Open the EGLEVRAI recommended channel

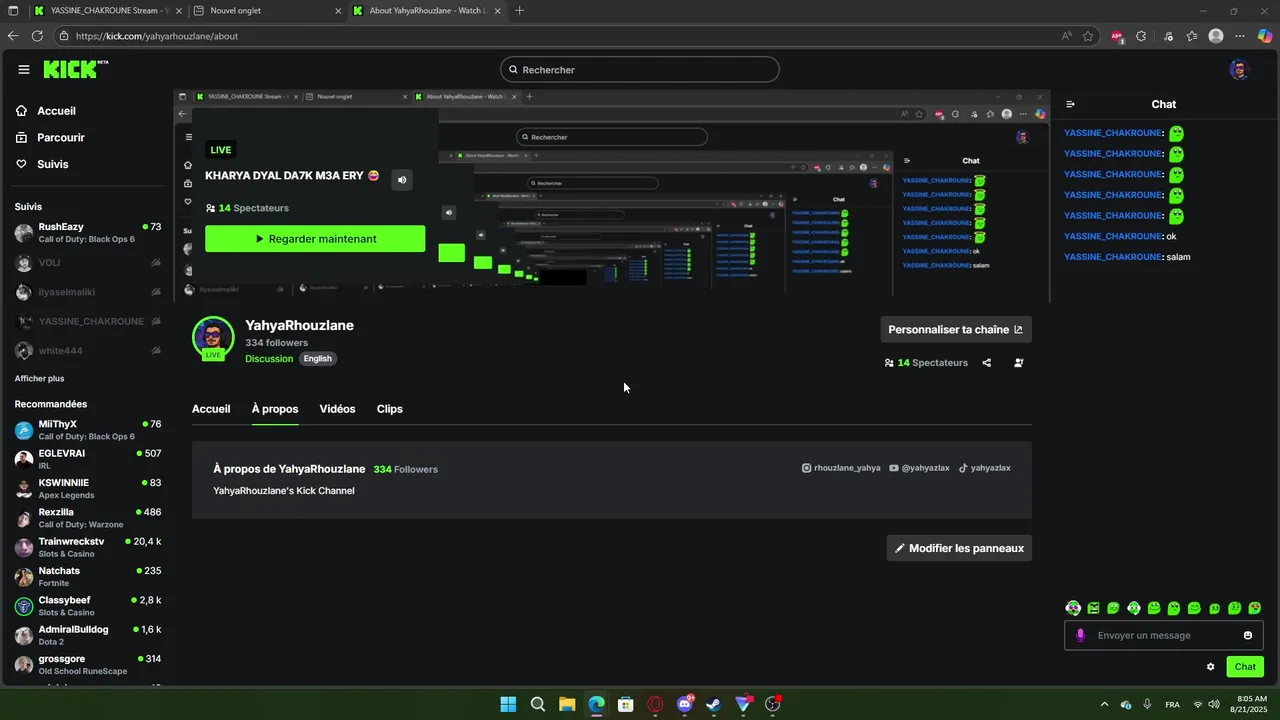[x=88, y=459]
